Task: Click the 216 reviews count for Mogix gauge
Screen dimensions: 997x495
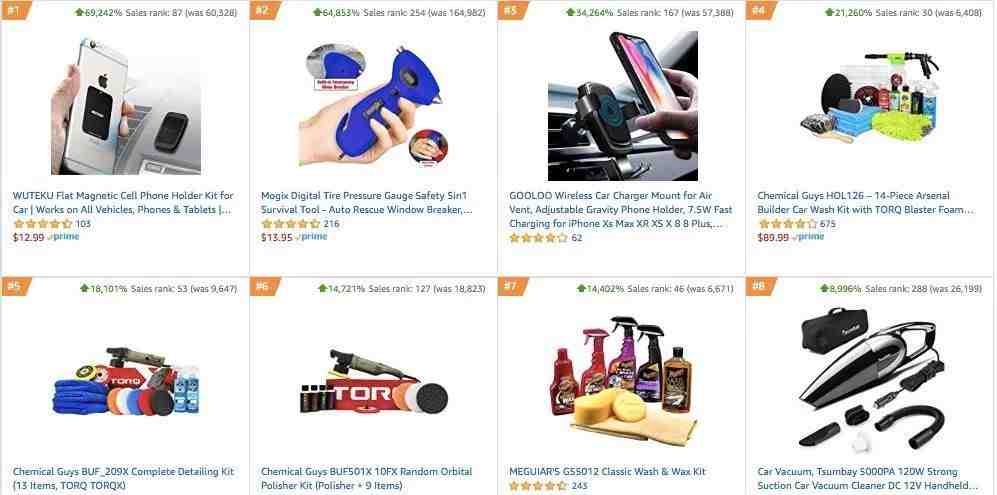Action: pyautogui.click(x=331, y=224)
